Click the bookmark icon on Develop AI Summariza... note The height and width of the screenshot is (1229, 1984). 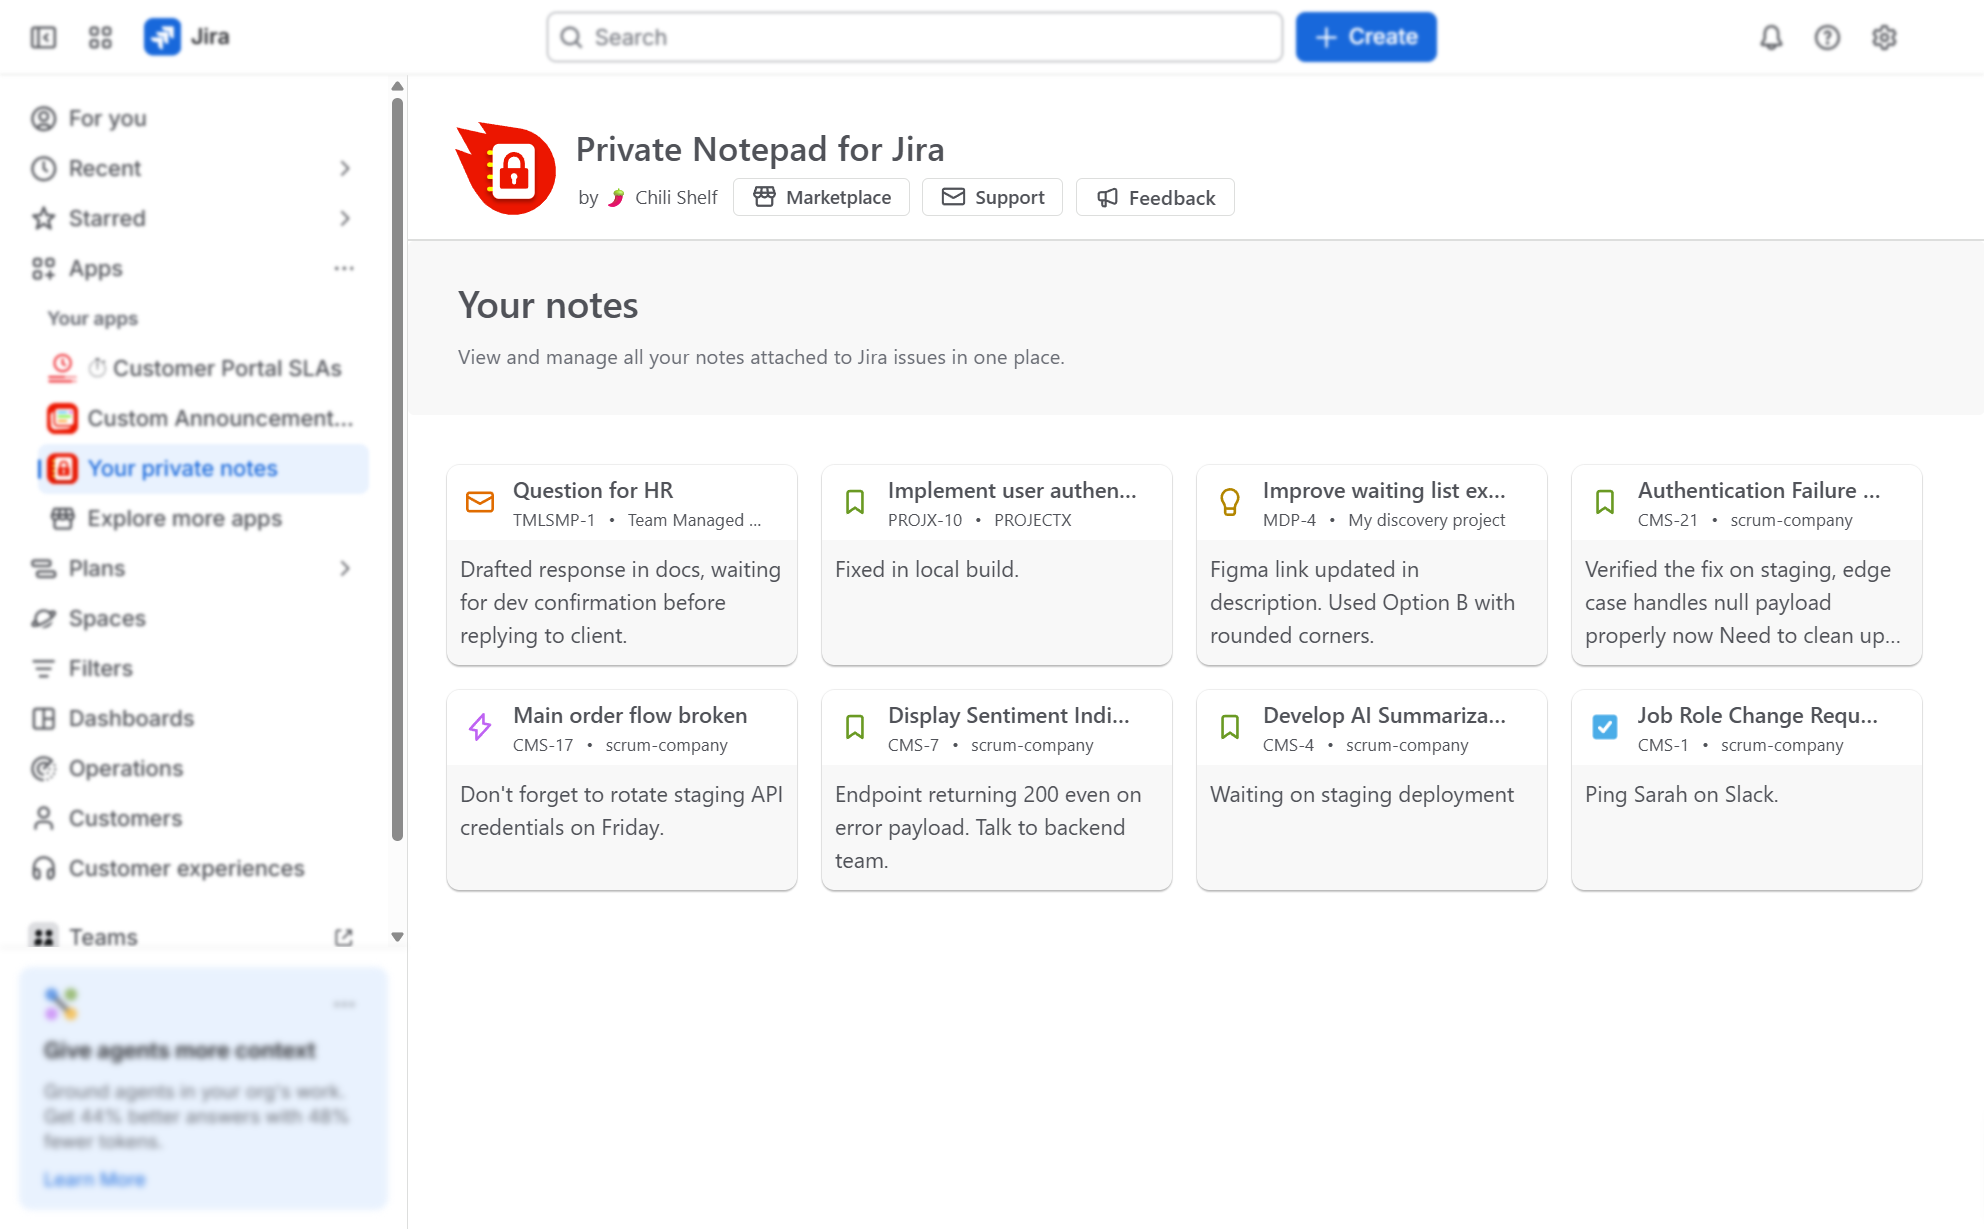tap(1230, 727)
